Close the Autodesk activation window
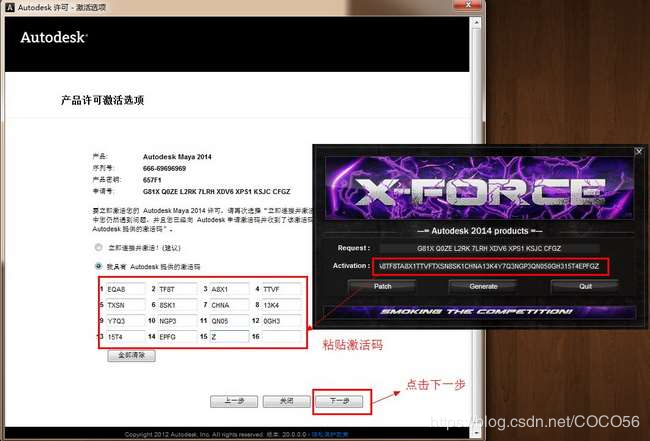 (x=468, y=5)
